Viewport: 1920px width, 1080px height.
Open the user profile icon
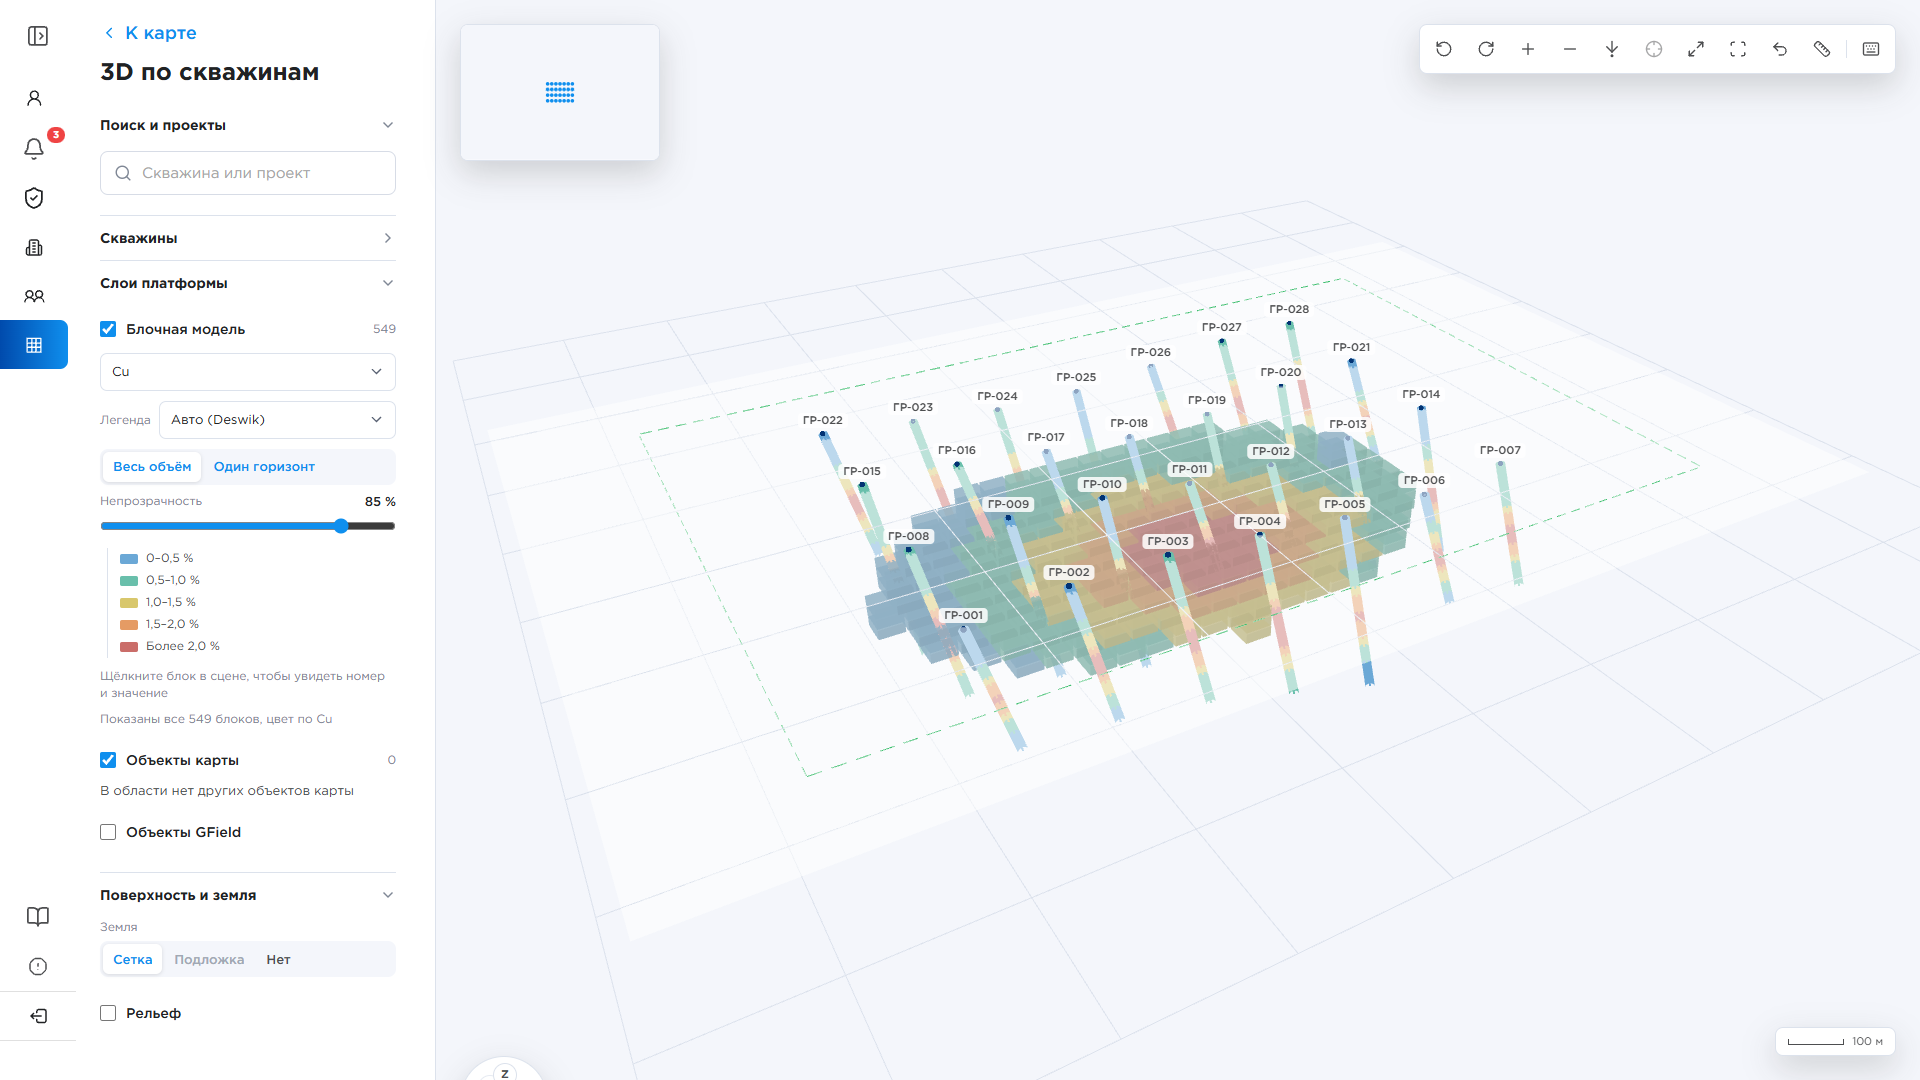[34, 98]
